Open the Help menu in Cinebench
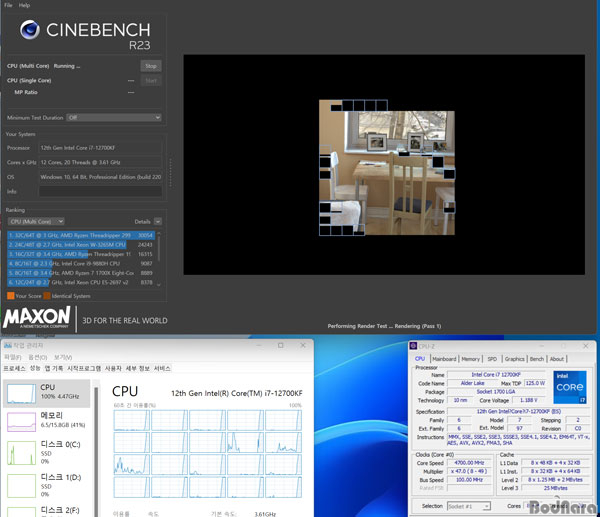 tap(24, 5)
